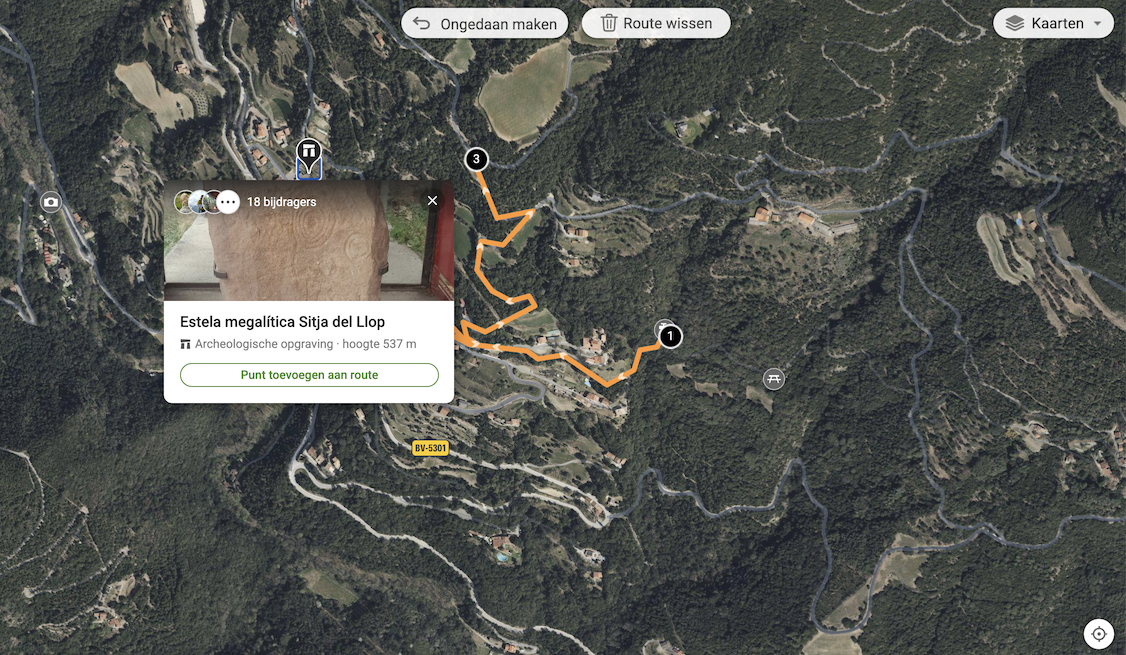
Task: Click the trash can icon
Action: coord(608,23)
